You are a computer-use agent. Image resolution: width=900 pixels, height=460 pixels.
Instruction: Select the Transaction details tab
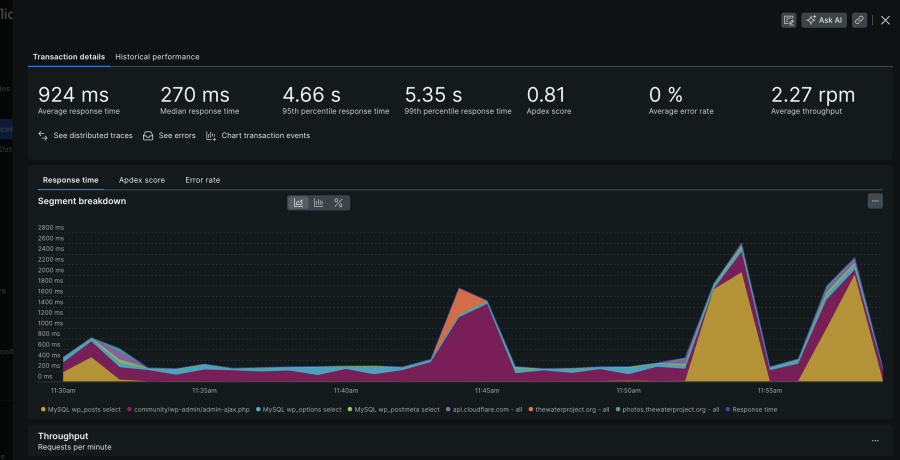[68, 57]
